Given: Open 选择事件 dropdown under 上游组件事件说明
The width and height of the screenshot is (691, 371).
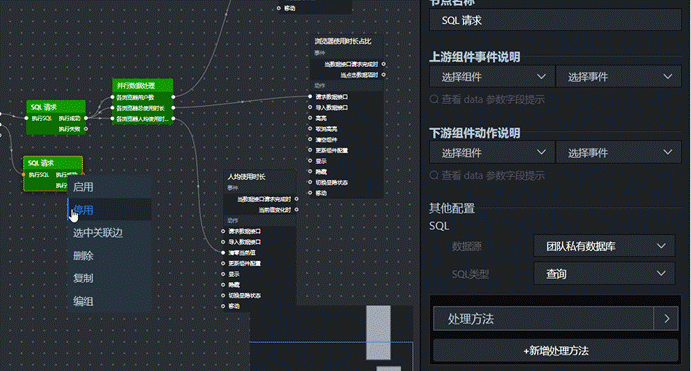Looking at the screenshot, I should tap(619, 77).
